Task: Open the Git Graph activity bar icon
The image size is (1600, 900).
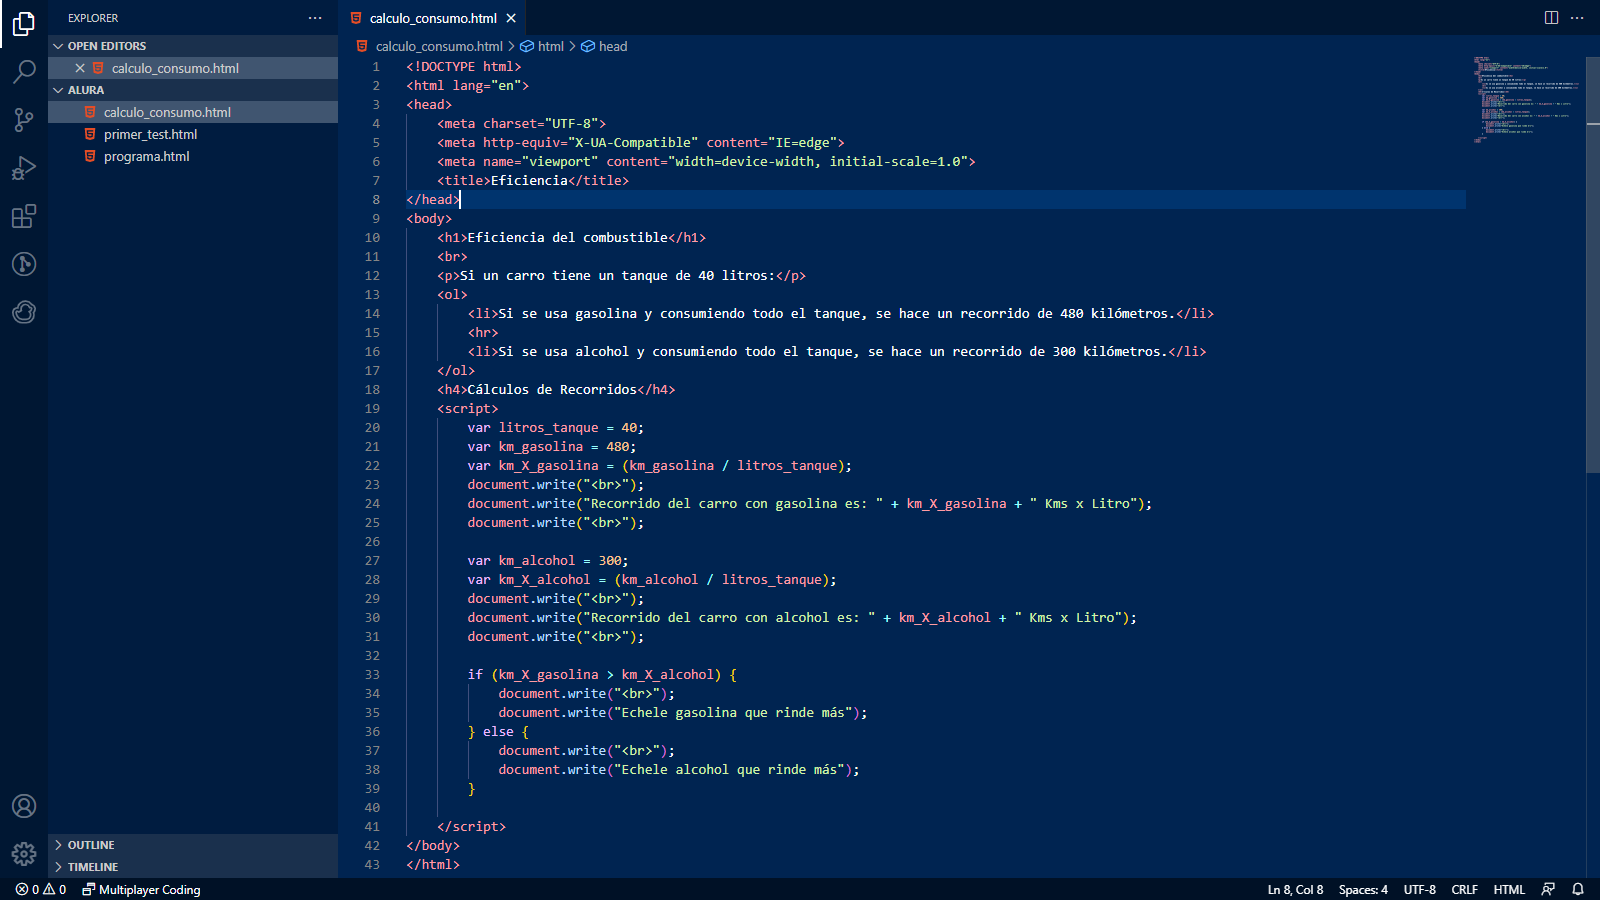Action: [x=24, y=264]
